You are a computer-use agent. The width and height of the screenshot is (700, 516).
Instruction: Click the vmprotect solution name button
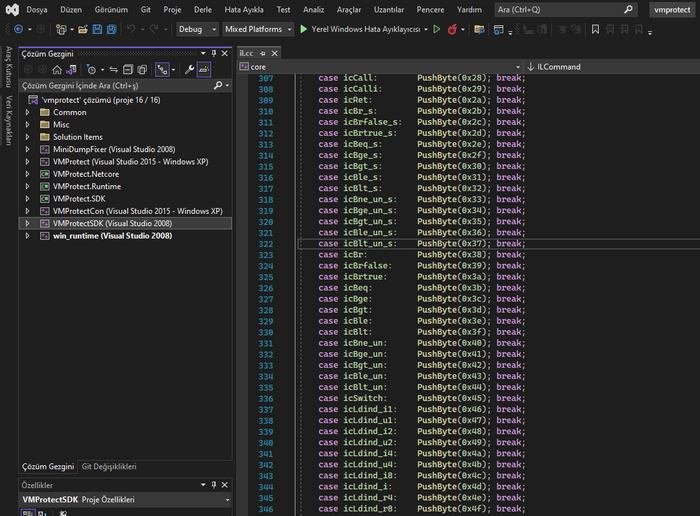tap(672, 9)
